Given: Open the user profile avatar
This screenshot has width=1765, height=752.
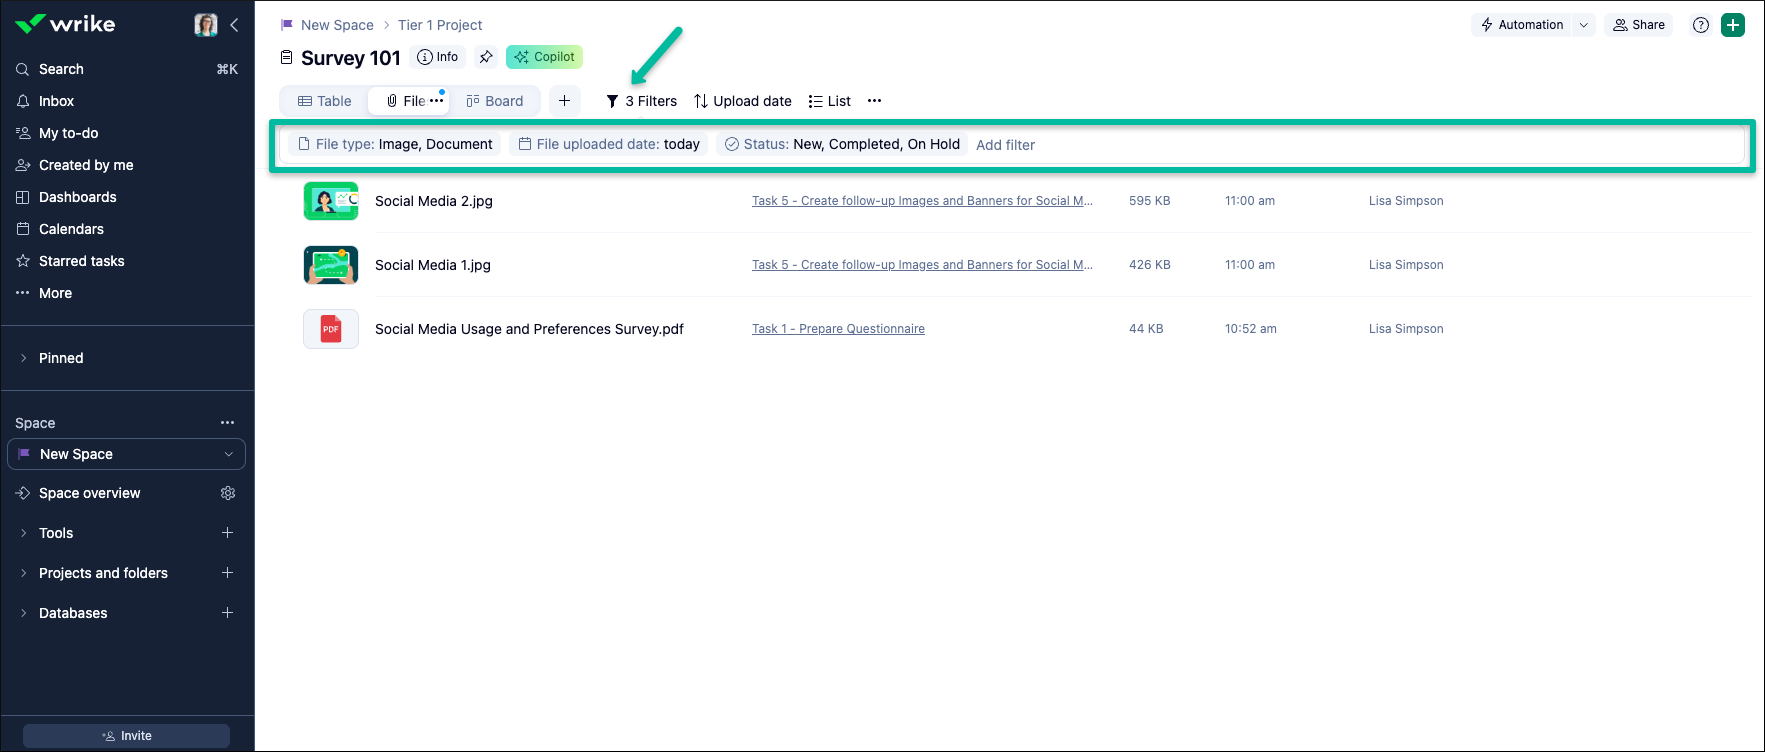Looking at the screenshot, I should click(206, 25).
